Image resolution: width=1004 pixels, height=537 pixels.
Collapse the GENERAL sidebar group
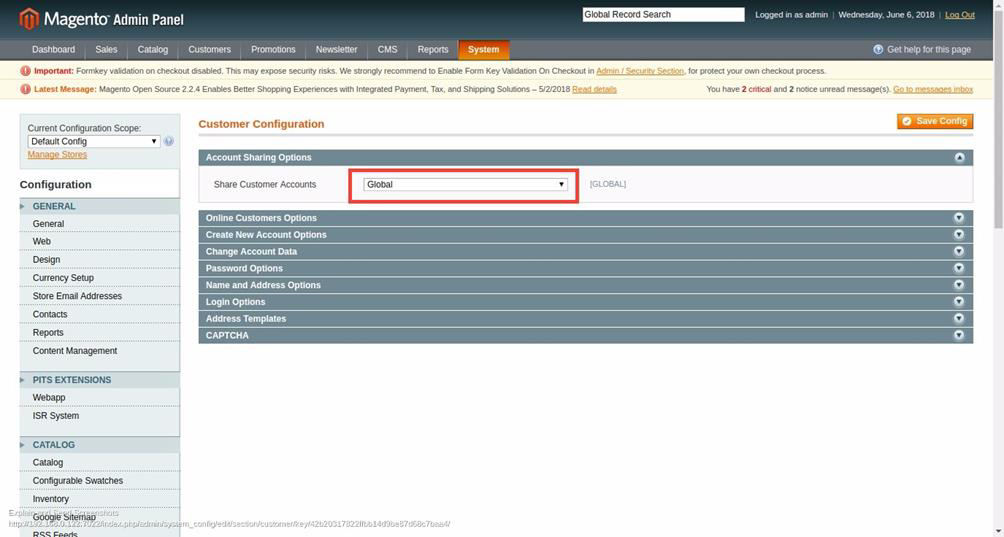coord(54,206)
